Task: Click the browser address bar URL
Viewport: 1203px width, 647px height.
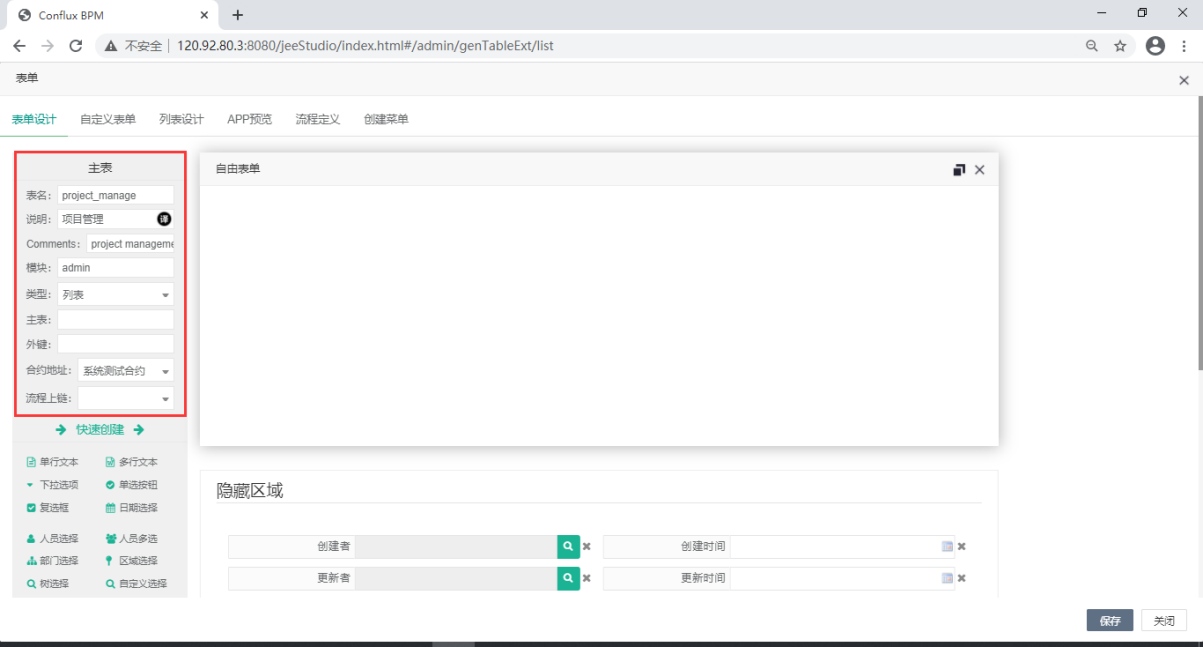Action: tap(365, 46)
